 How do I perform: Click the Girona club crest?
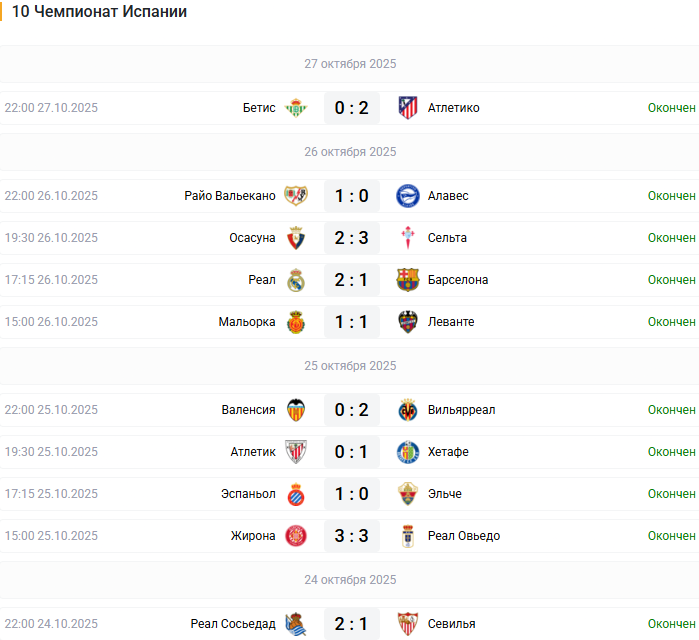pos(295,536)
